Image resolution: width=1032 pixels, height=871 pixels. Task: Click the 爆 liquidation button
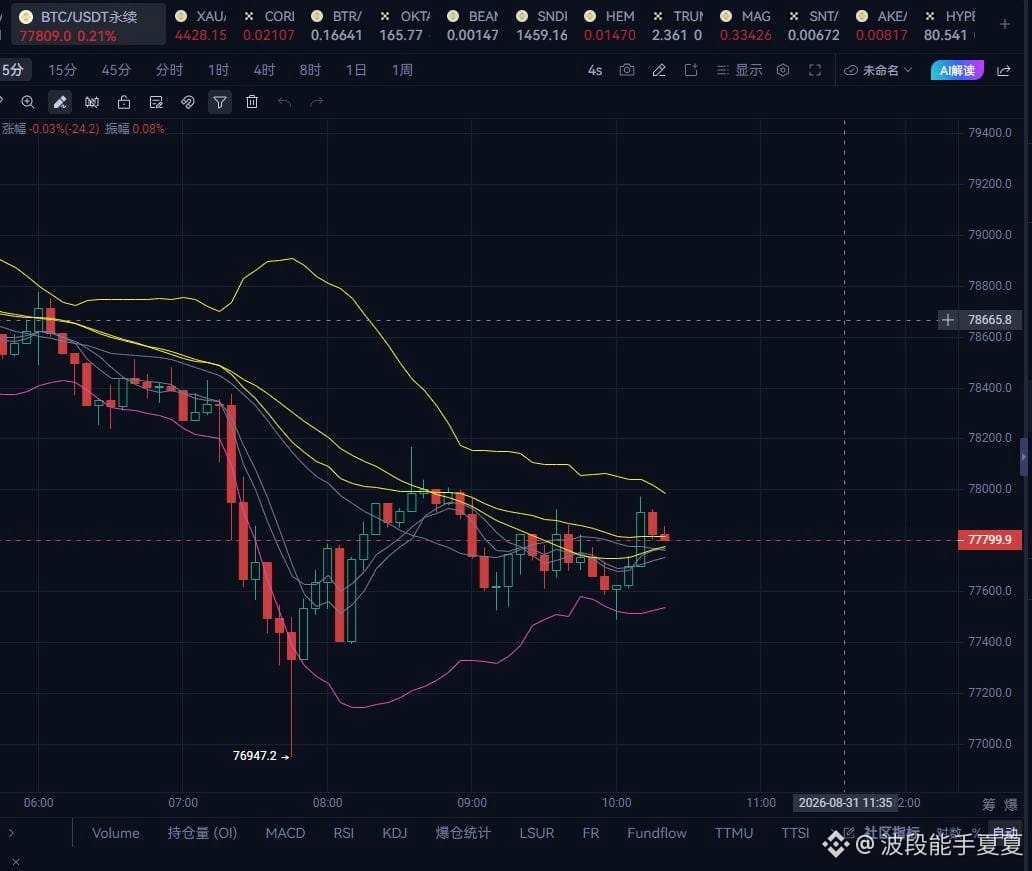[1010, 804]
